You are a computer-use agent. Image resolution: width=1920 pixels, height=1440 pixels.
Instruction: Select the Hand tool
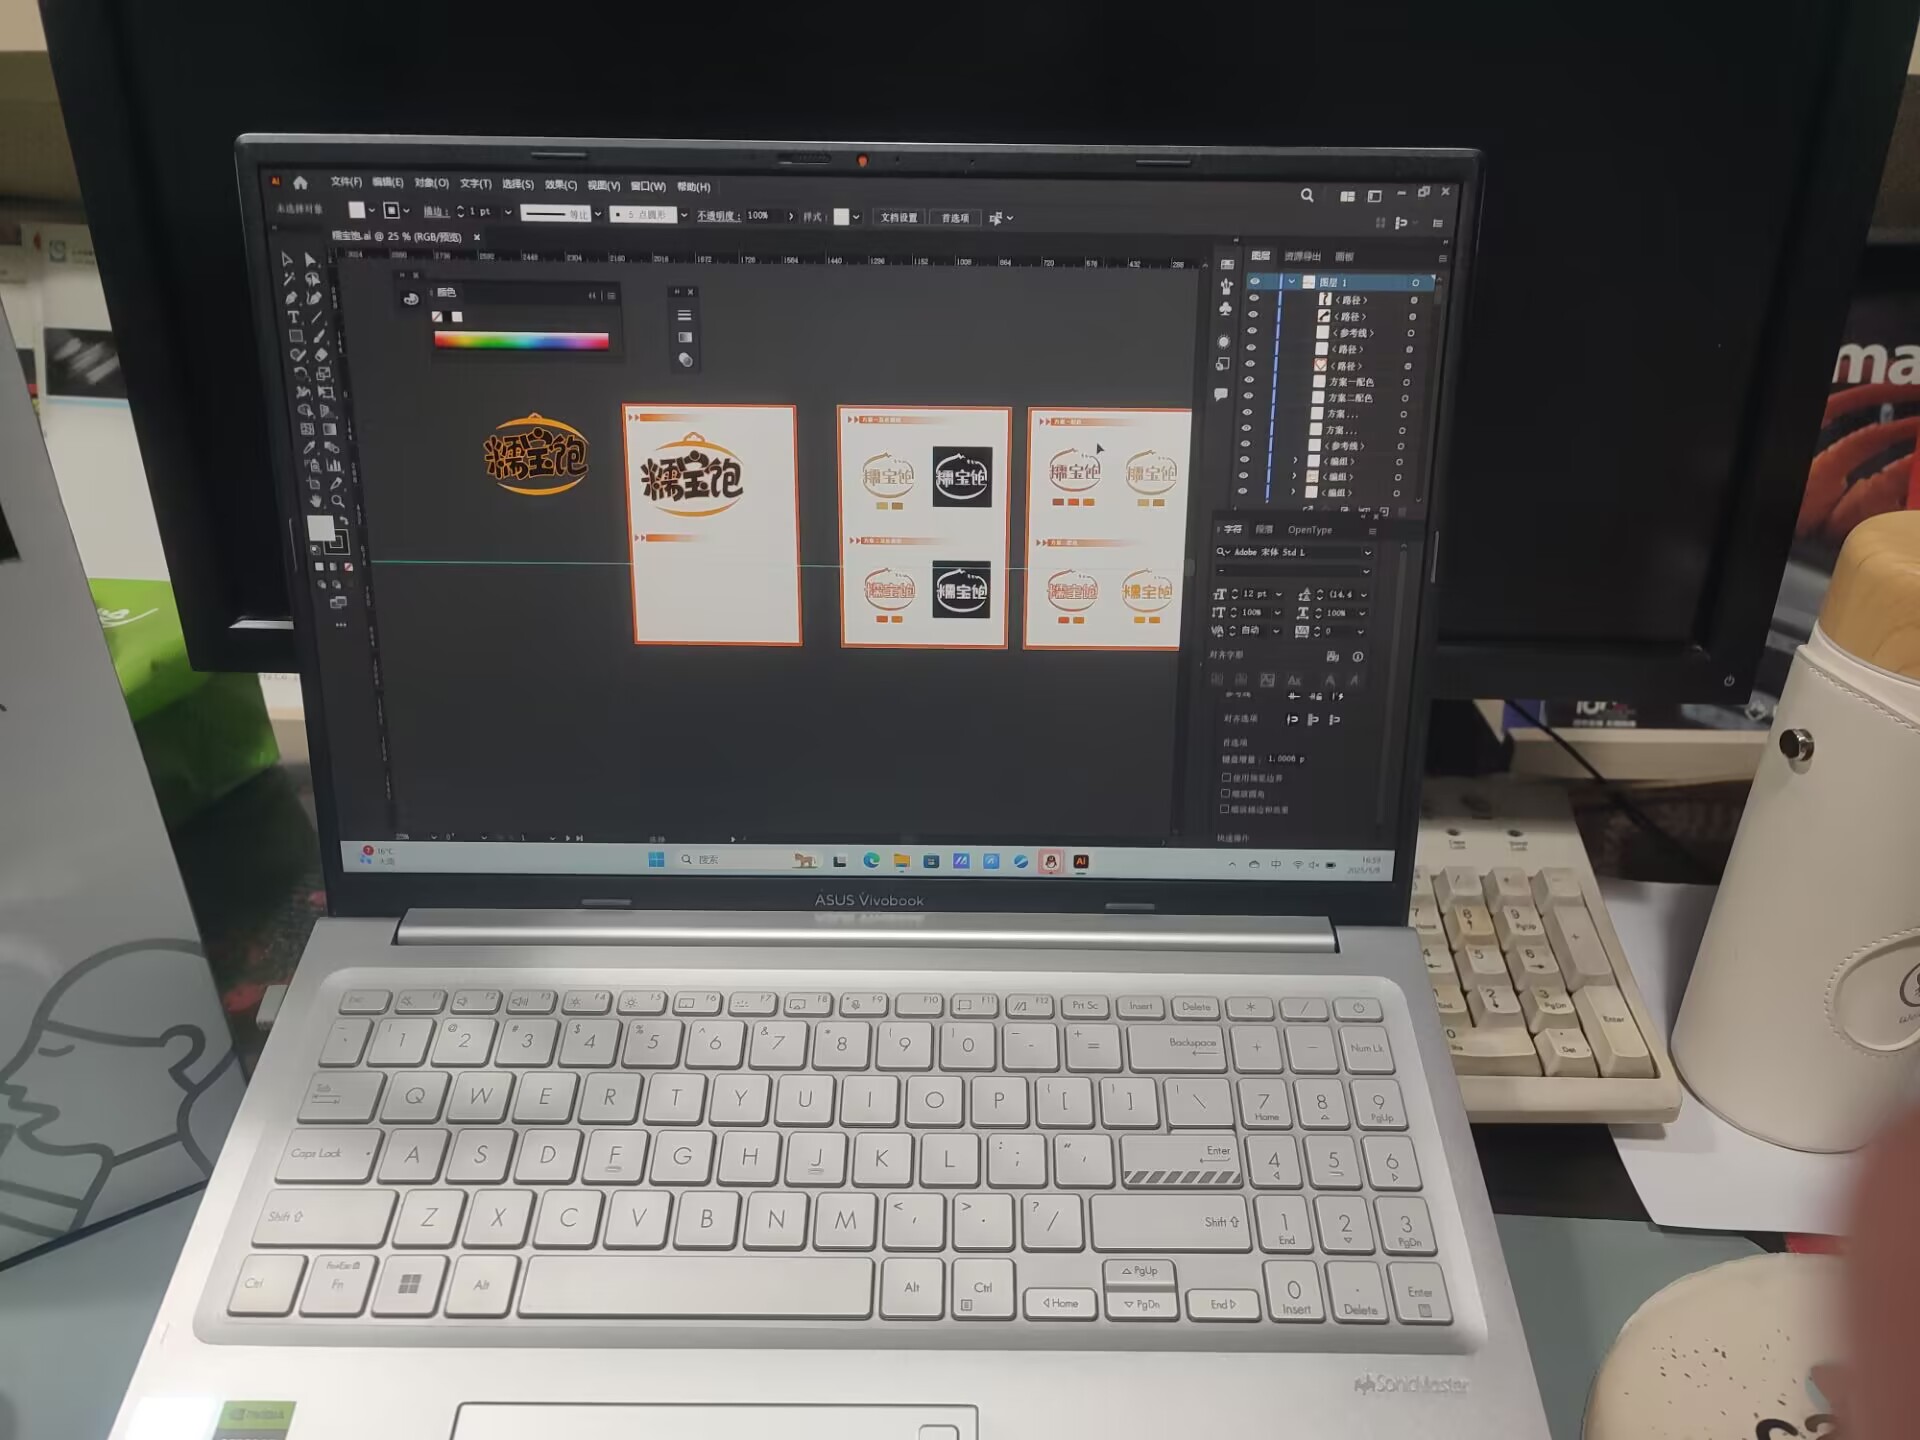click(316, 501)
